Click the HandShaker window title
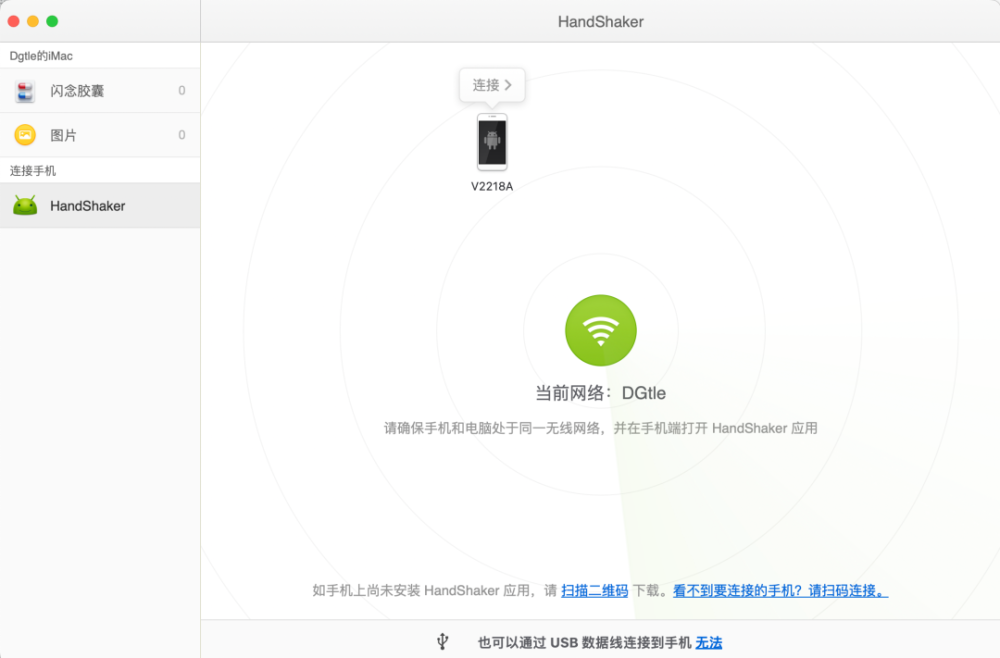1000x658 pixels. click(600, 22)
